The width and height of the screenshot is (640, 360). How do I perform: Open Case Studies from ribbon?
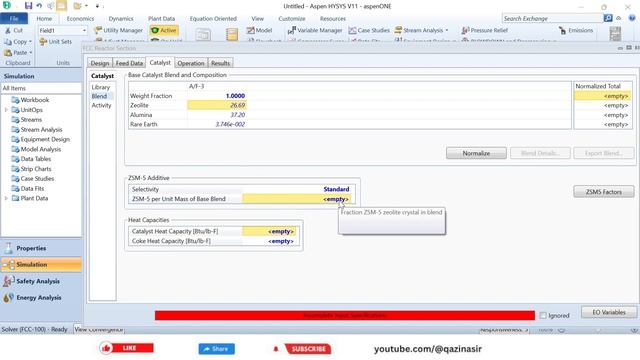[x=369, y=30]
